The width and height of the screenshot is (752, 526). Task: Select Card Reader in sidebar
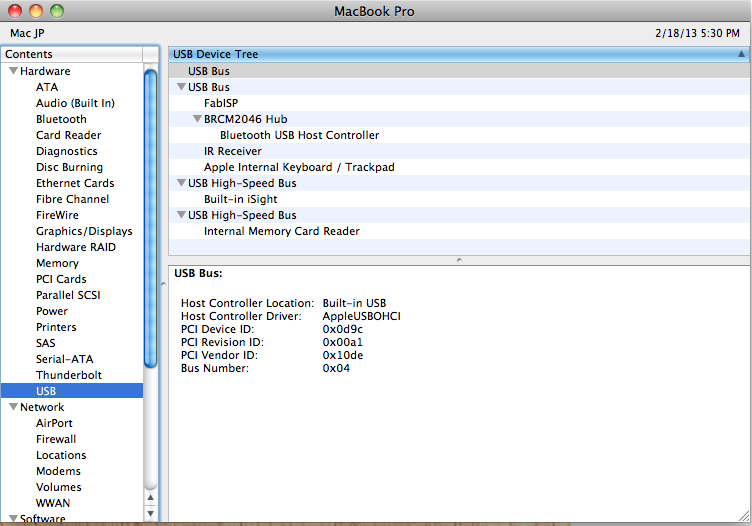click(69, 135)
